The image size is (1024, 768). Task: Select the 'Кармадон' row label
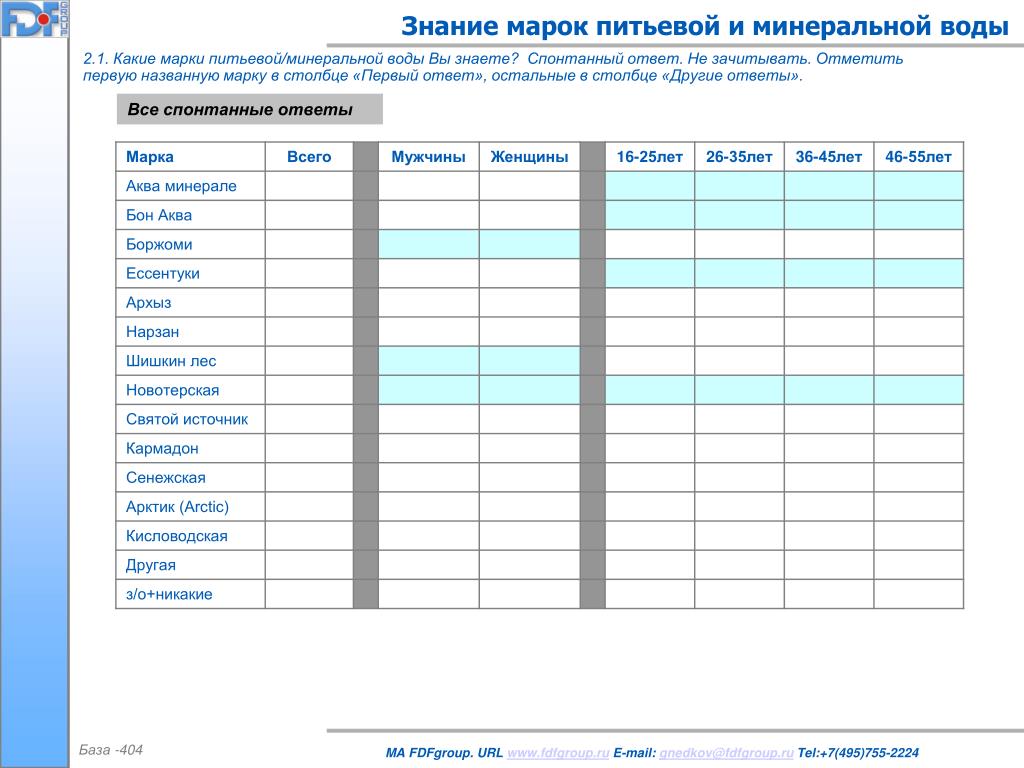(x=162, y=448)
